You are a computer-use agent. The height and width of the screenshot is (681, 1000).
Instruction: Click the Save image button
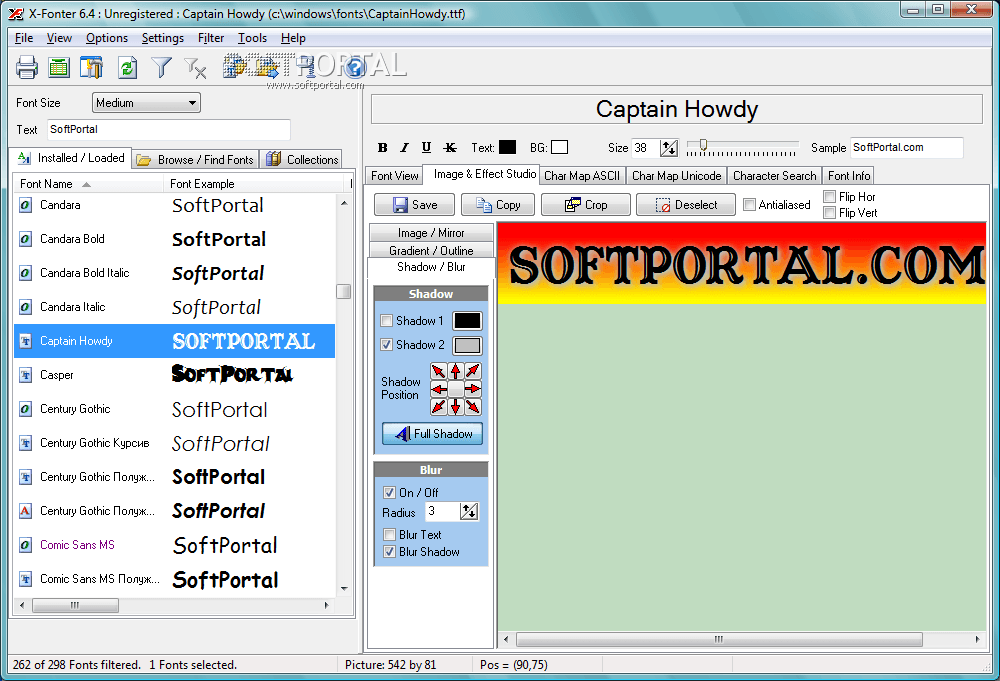pyautogui.click(x=415, y=205)
